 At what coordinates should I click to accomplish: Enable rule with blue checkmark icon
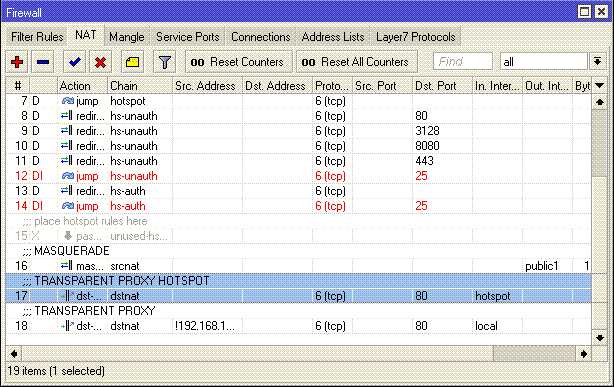74,62
